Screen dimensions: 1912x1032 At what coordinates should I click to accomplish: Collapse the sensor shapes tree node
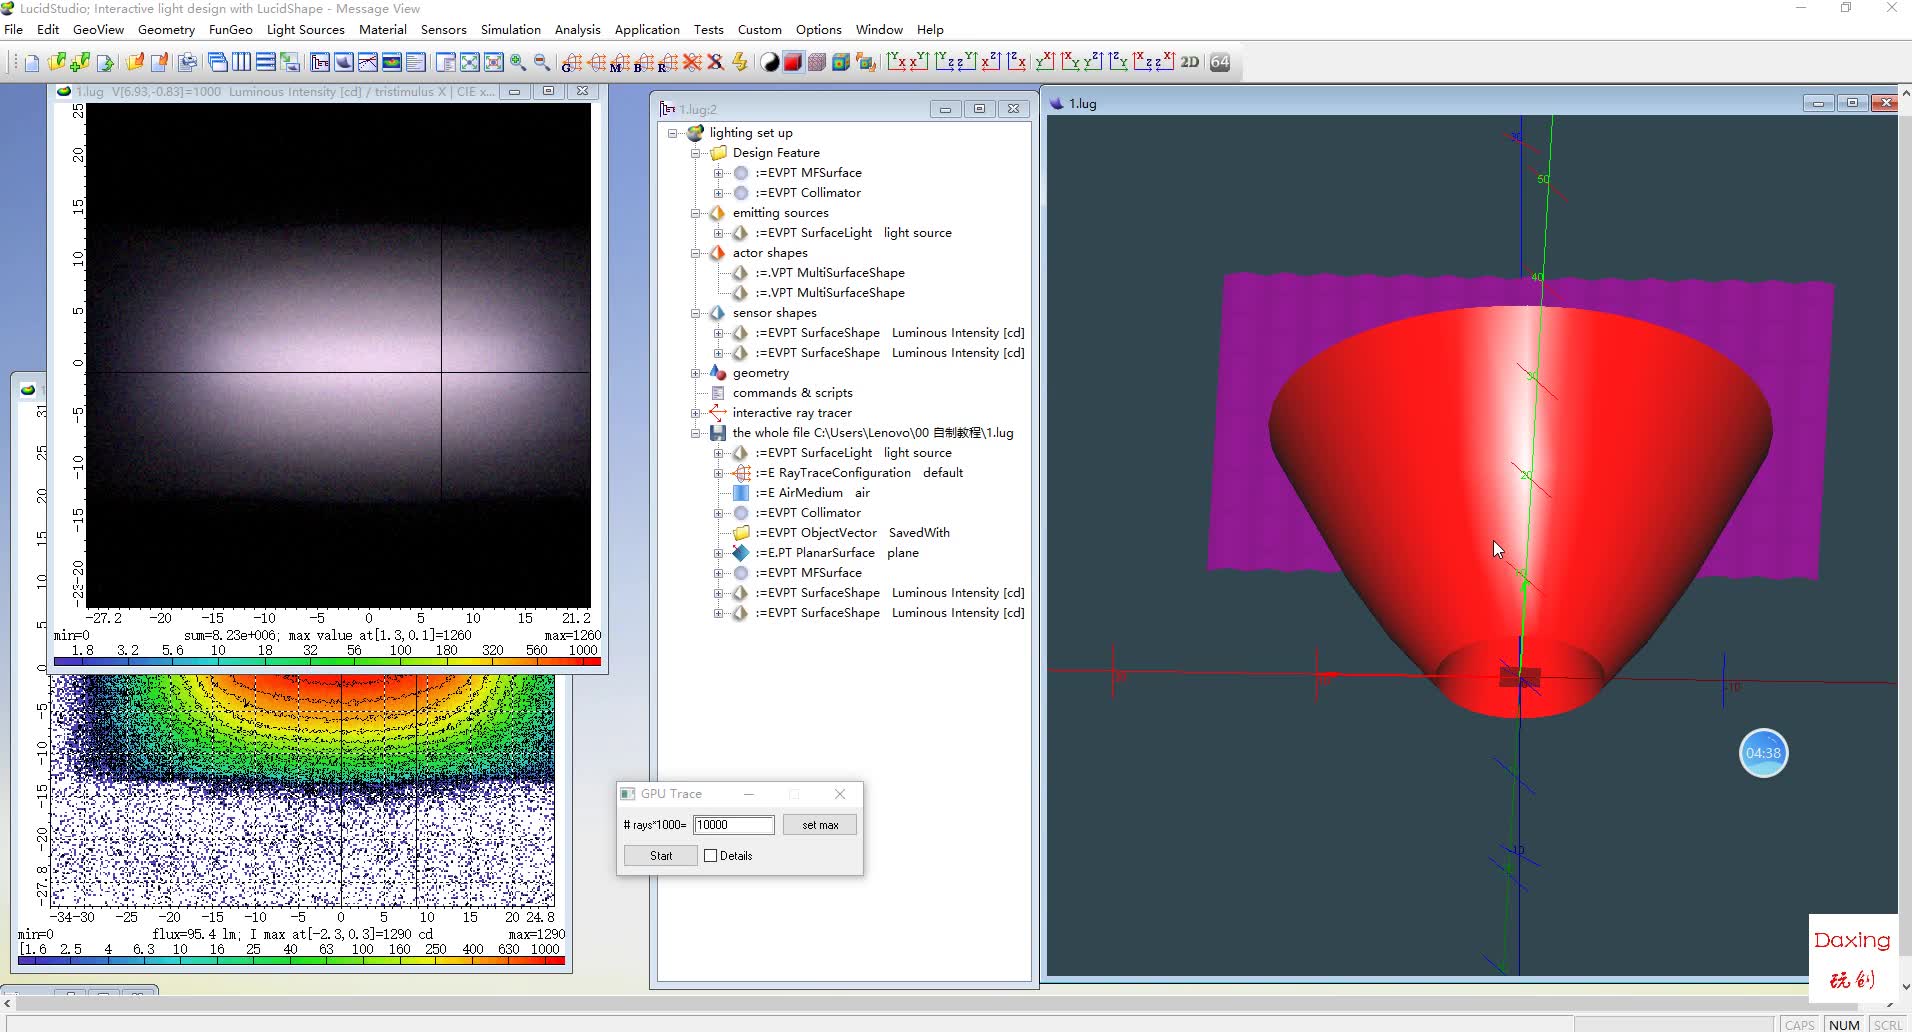696,313
